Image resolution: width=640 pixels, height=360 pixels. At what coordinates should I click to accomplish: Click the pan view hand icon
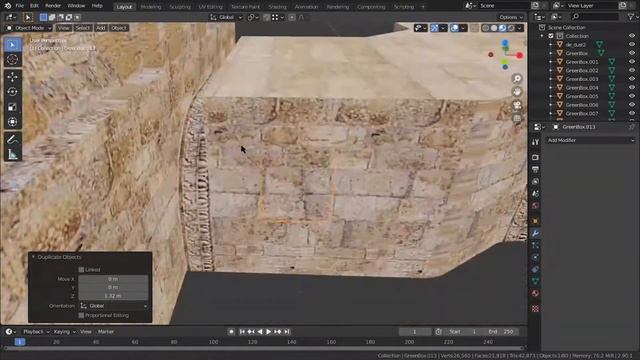coord(517,91)
